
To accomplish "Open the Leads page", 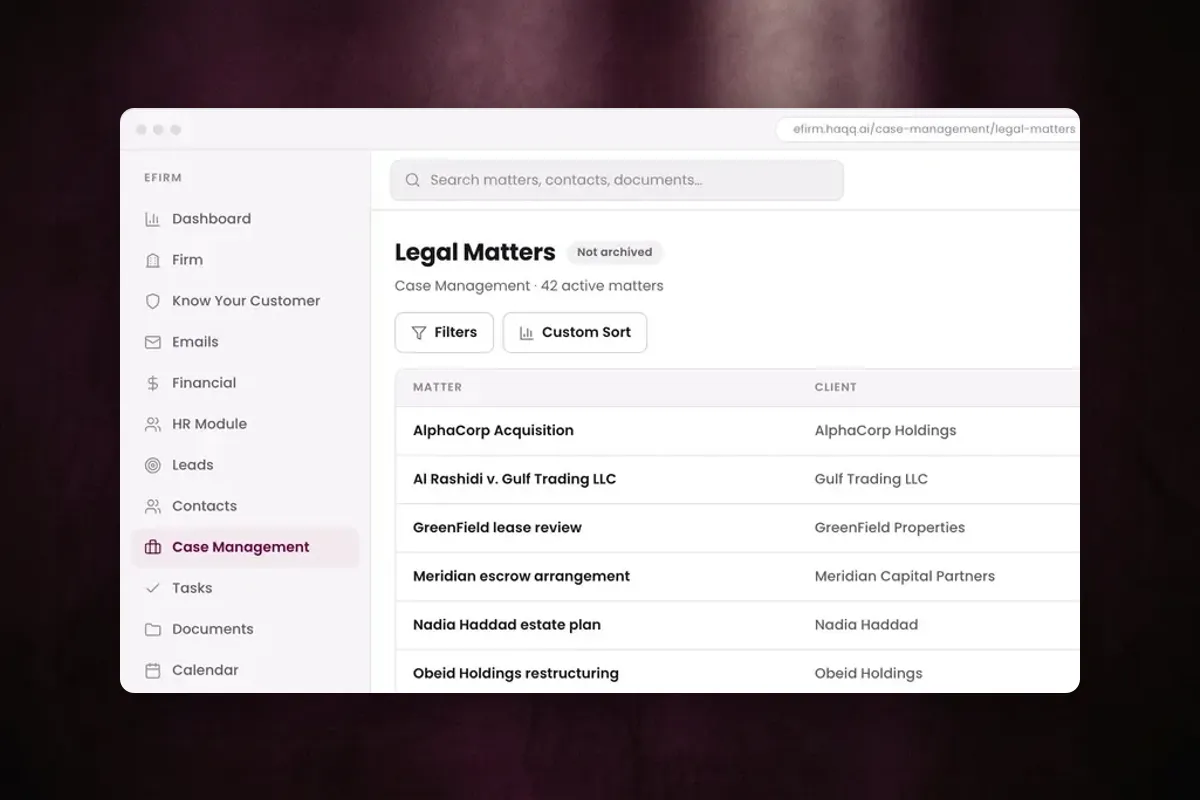I will click(x=245, y=465).
